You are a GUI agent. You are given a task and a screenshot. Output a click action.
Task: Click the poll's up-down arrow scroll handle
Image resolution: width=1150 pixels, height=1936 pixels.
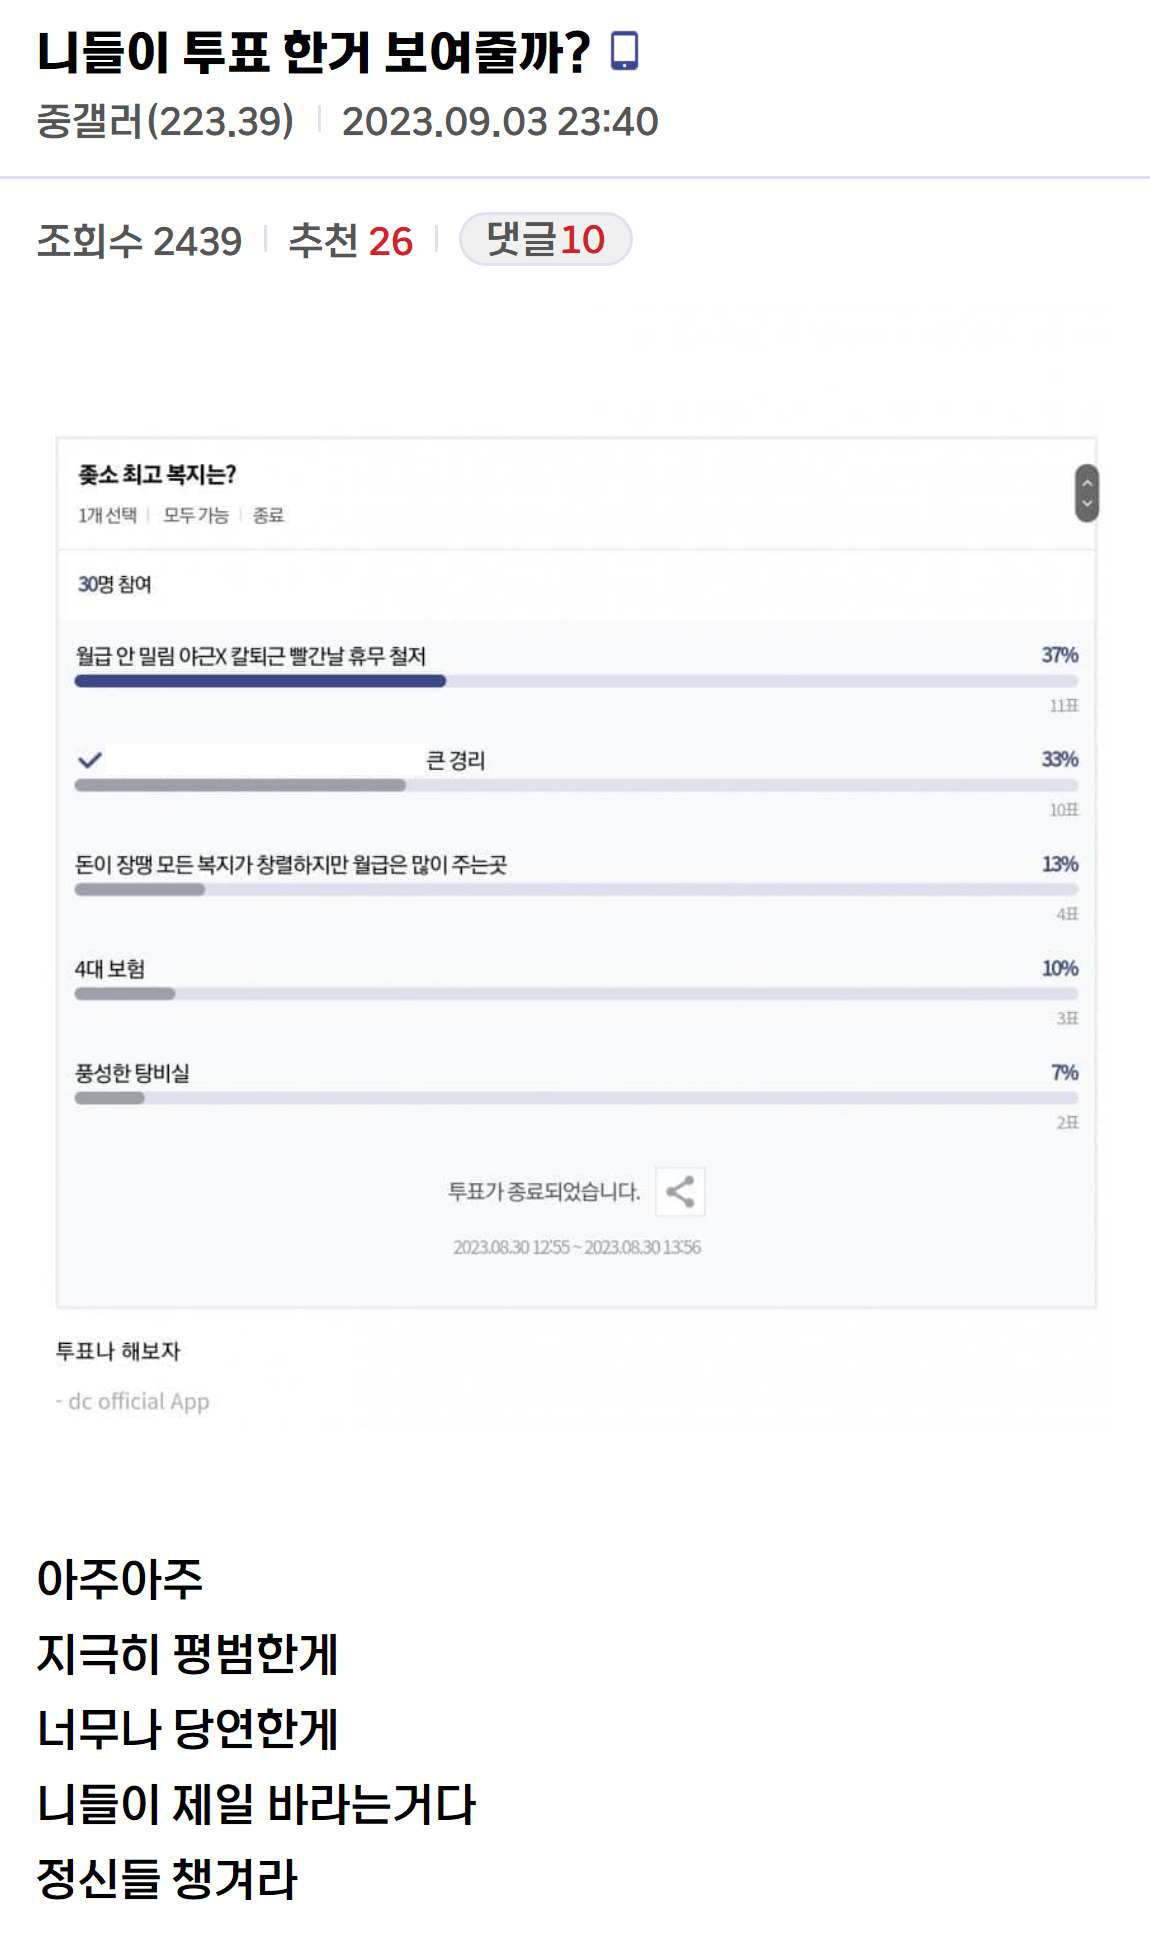click(1087, 493)
